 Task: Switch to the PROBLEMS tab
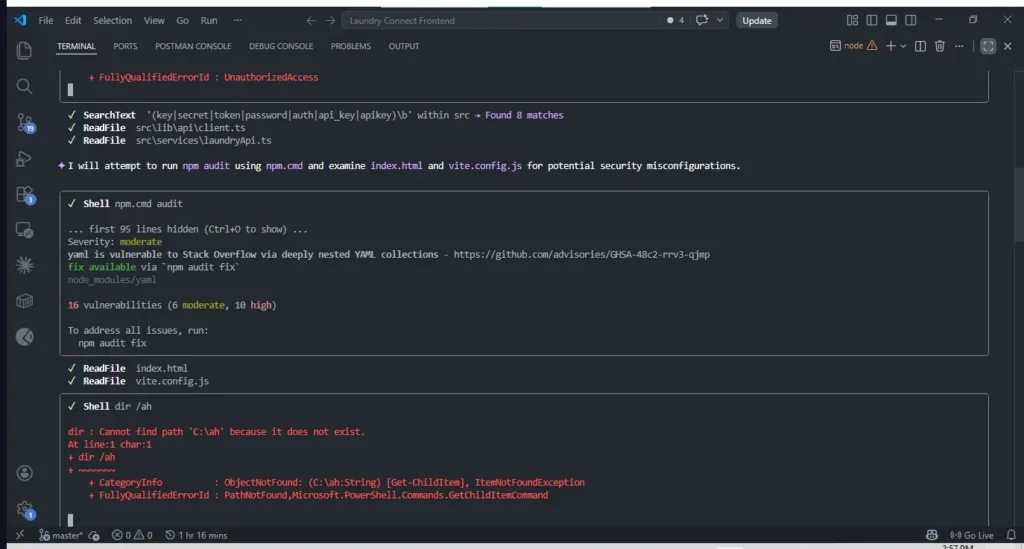tap(351, 46)
